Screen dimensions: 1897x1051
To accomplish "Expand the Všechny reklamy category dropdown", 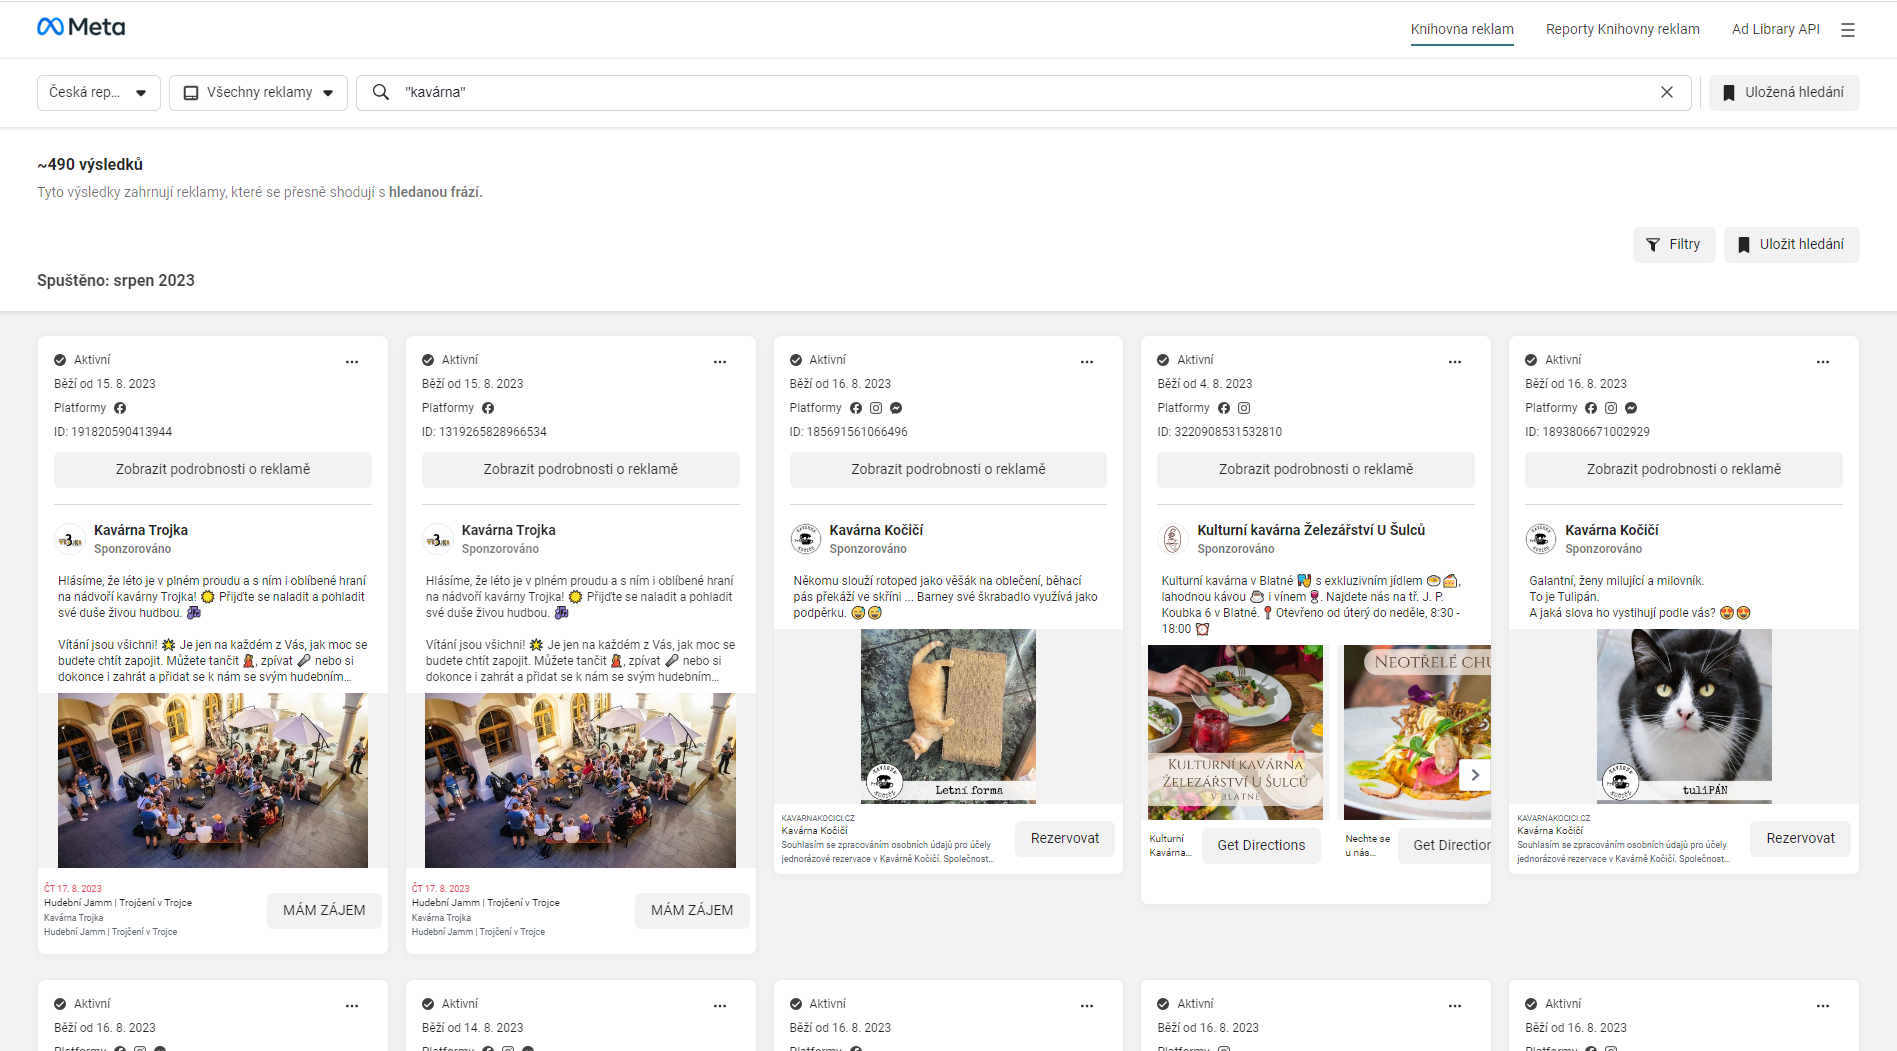I will (x=258, y=93).
